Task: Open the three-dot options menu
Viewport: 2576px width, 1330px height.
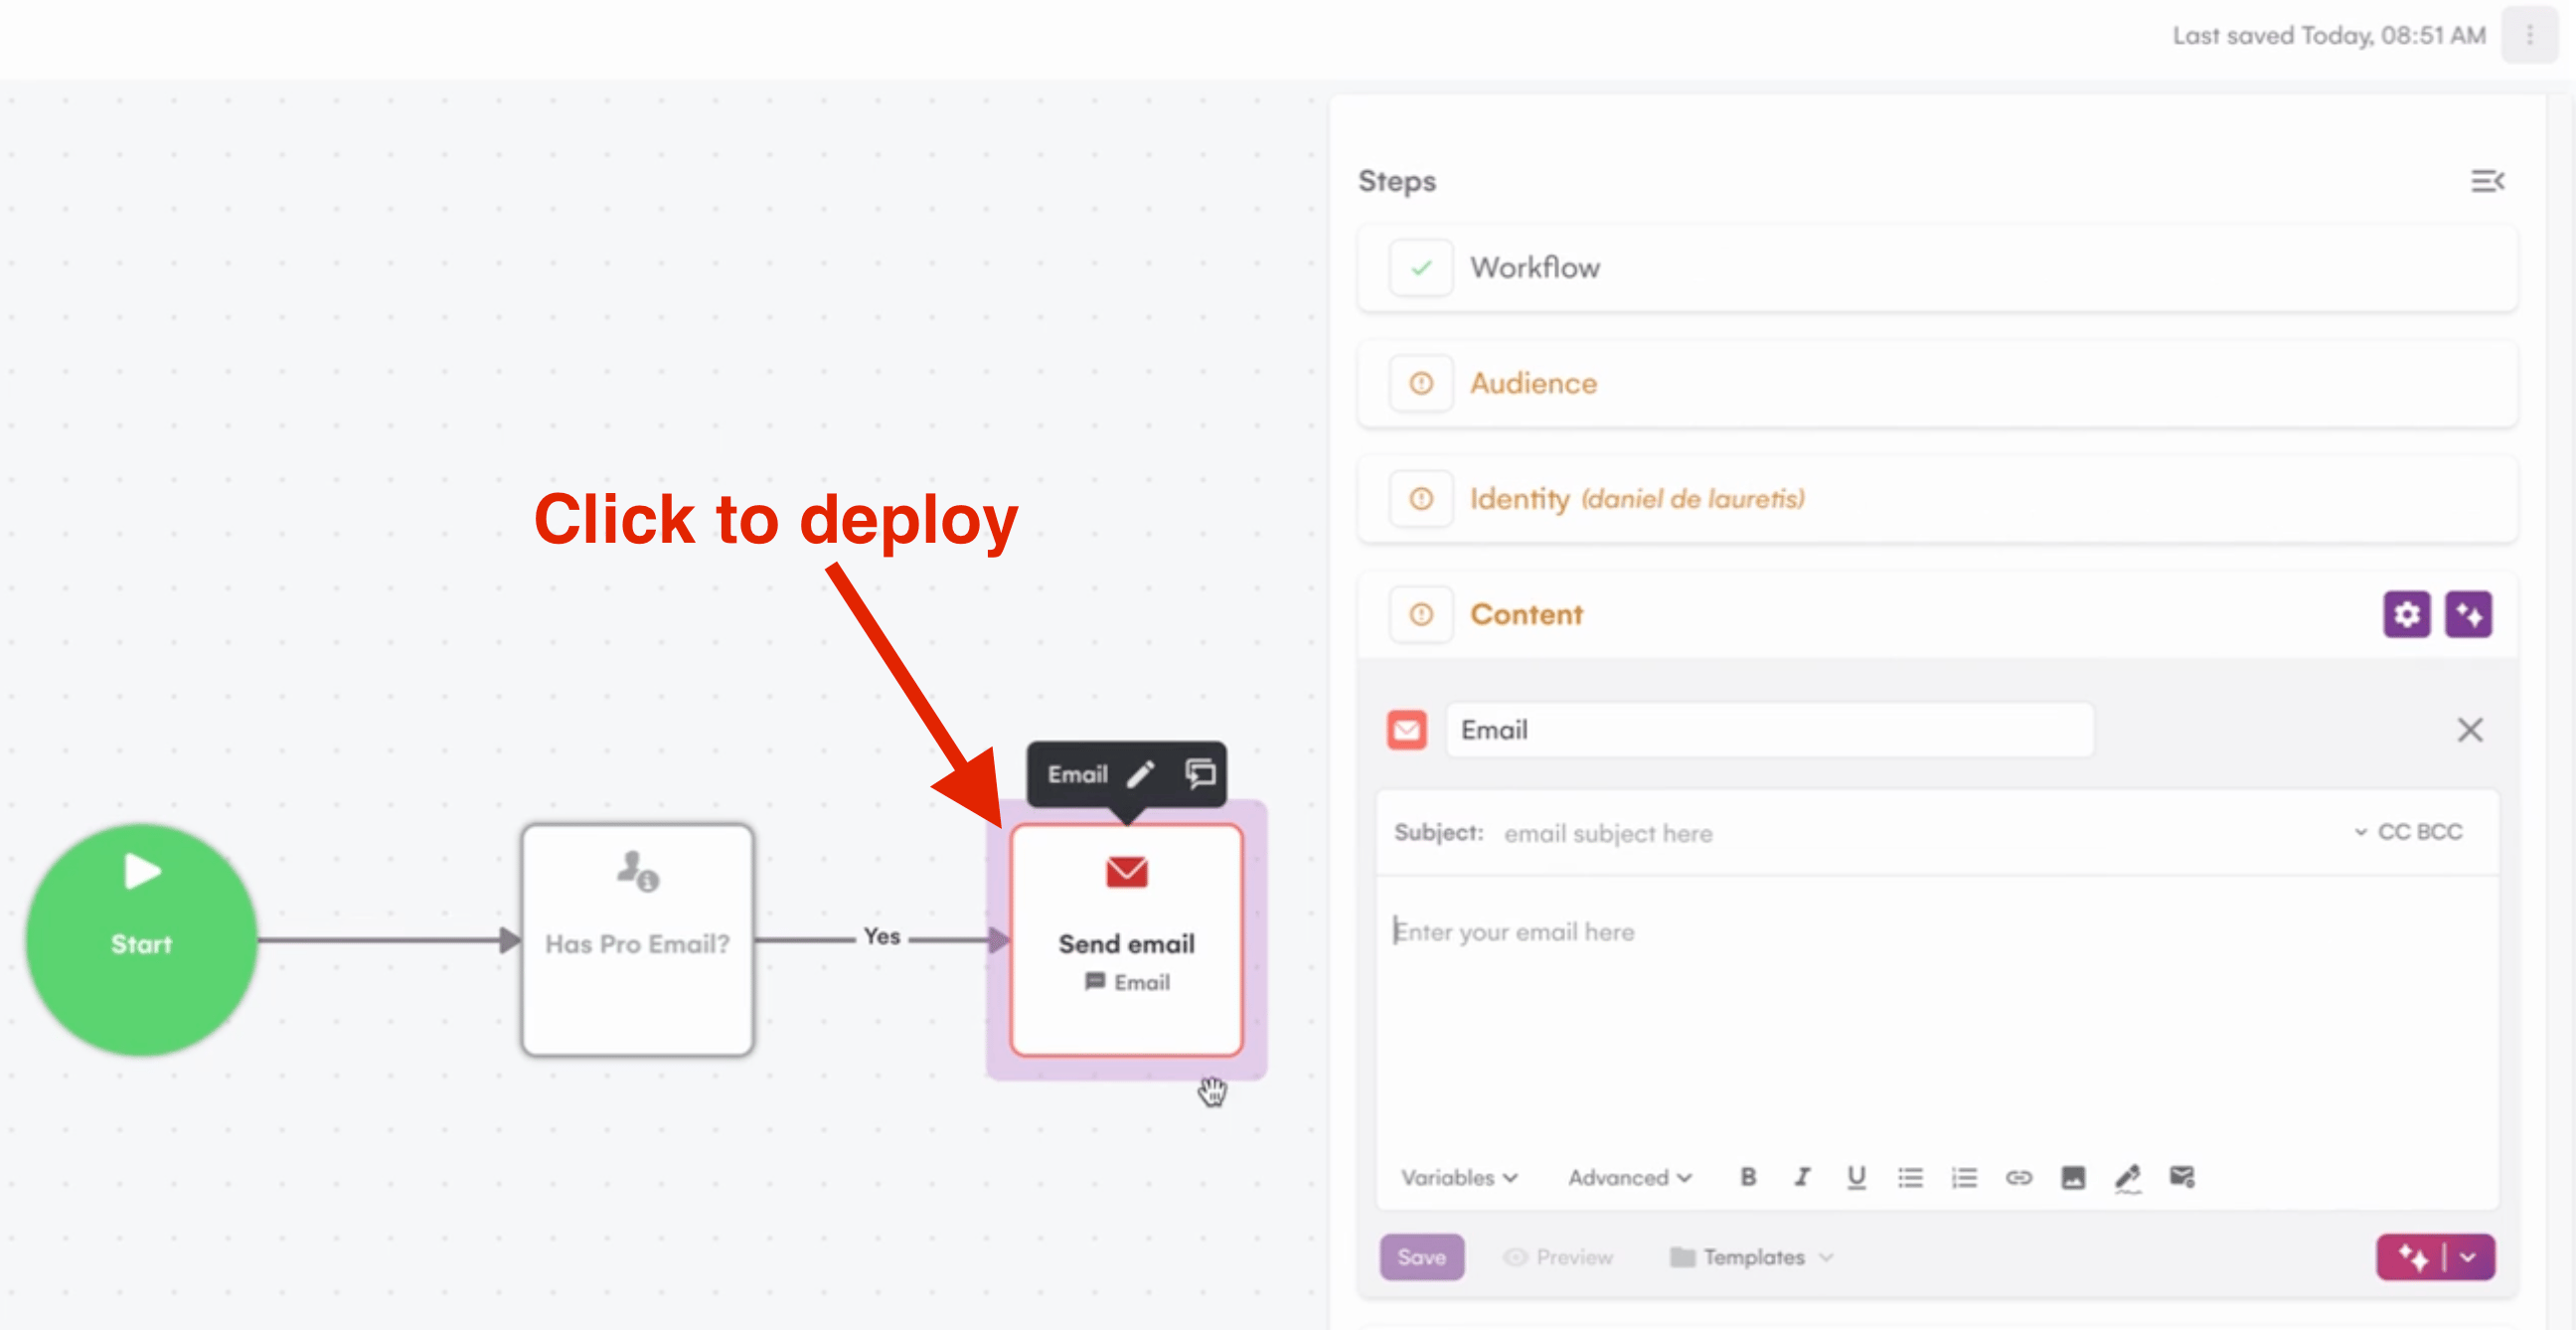Action: [2529, 36]
